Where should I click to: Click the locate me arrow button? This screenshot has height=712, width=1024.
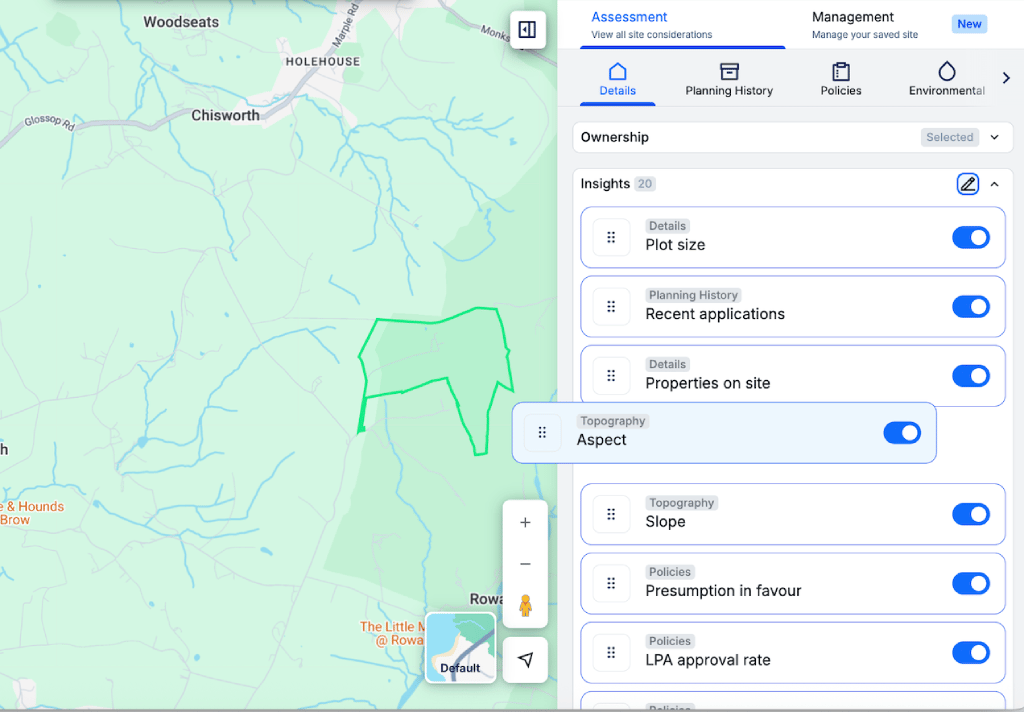525,660
